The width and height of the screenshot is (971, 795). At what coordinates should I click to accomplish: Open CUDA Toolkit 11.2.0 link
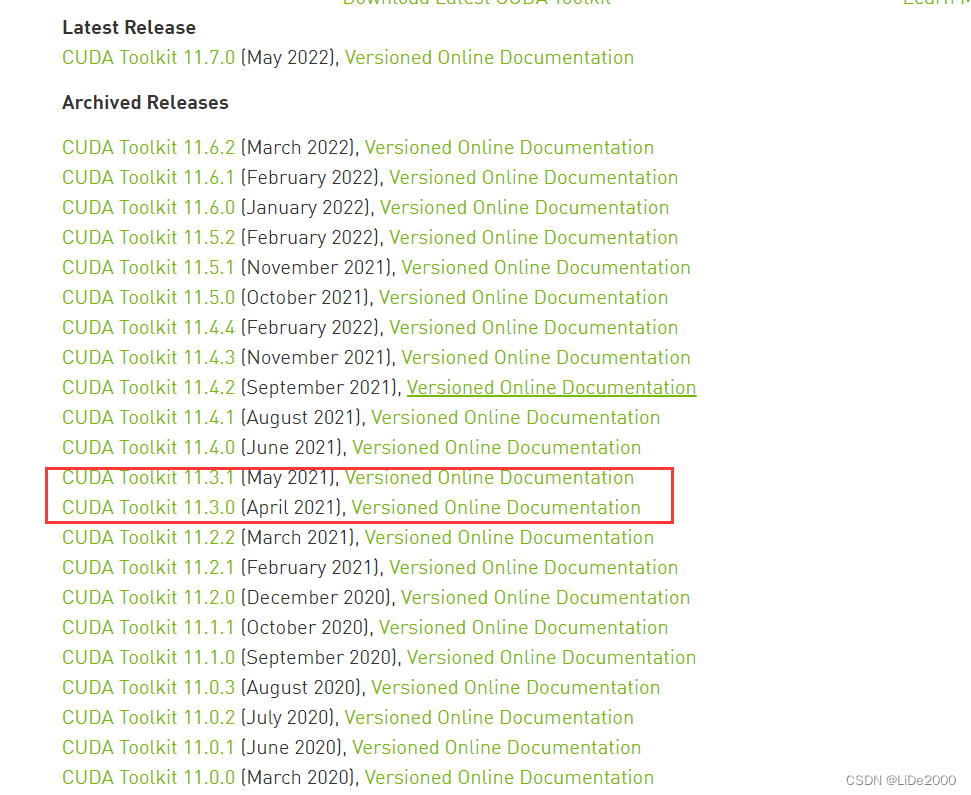click(x=149, y=598)
